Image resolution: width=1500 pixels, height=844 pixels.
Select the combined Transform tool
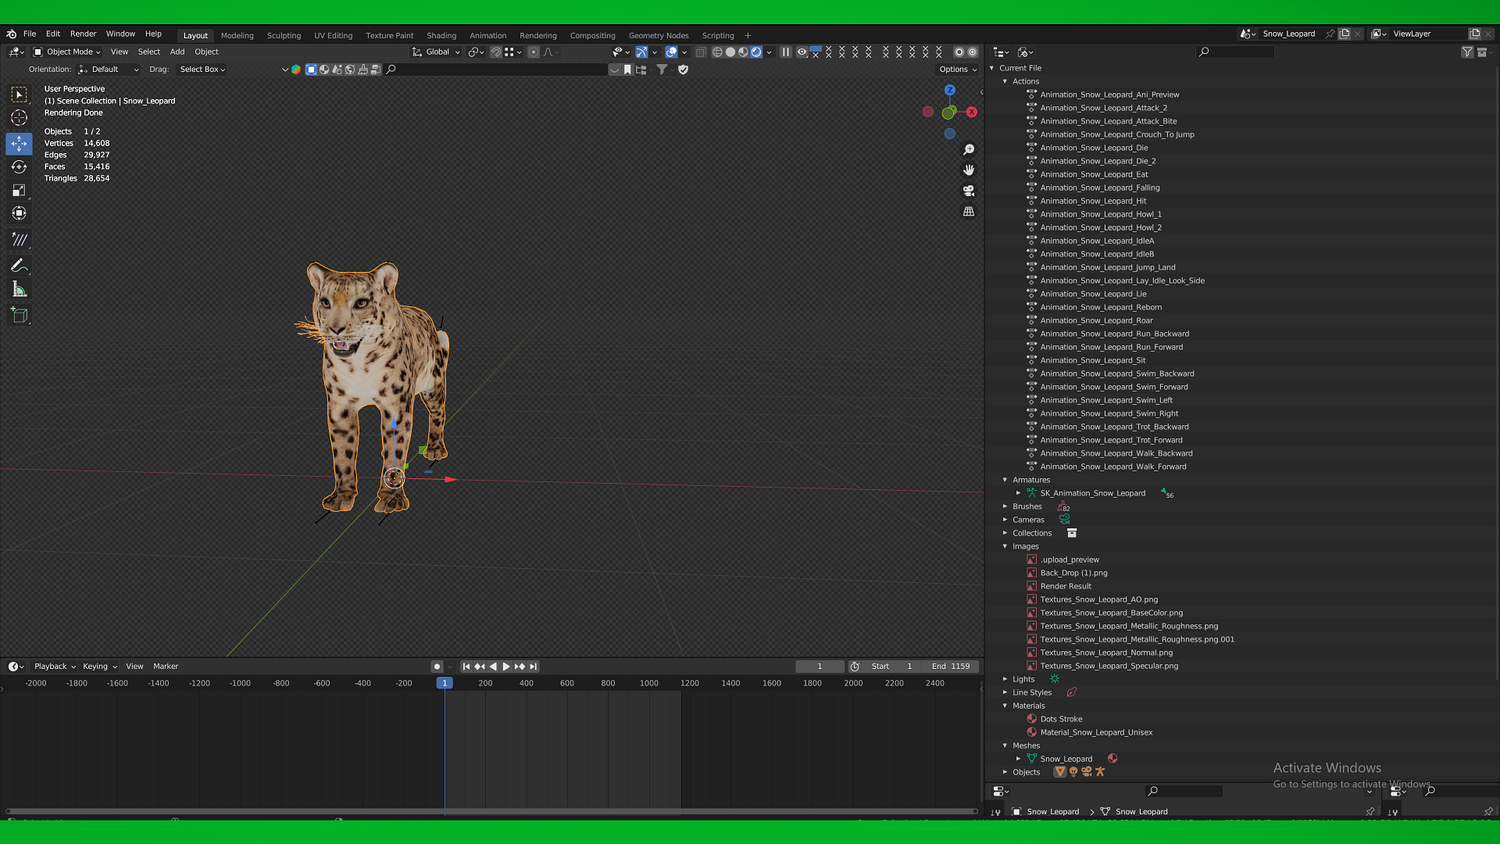click(x=19, y=213)
